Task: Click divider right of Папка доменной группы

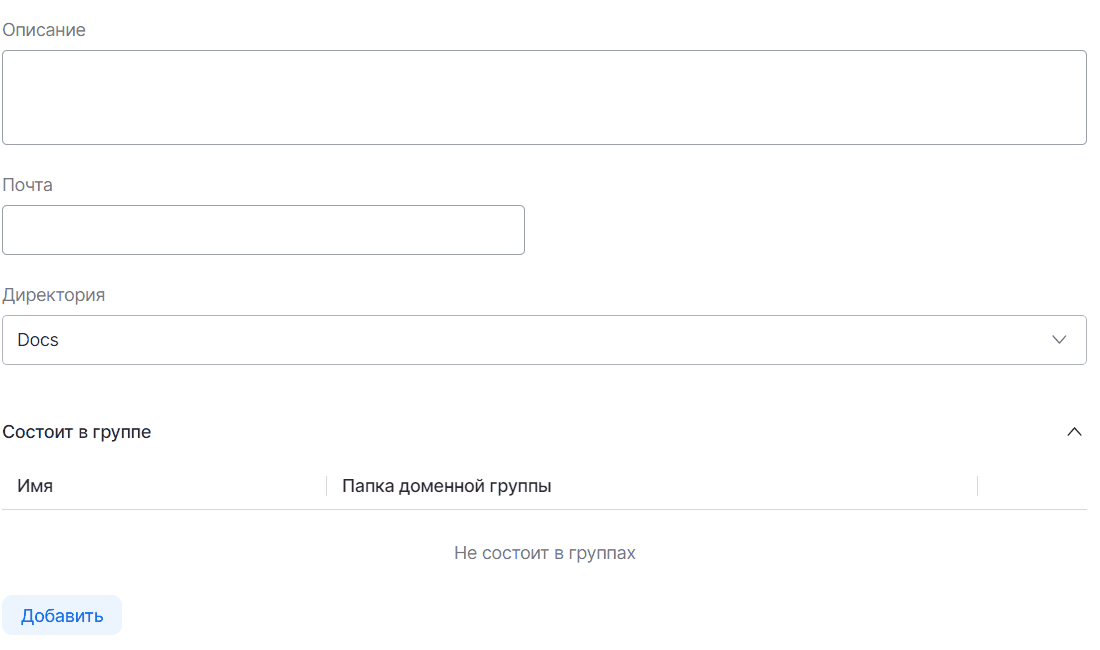Action: pyautogui.click(x=977, y=486)
